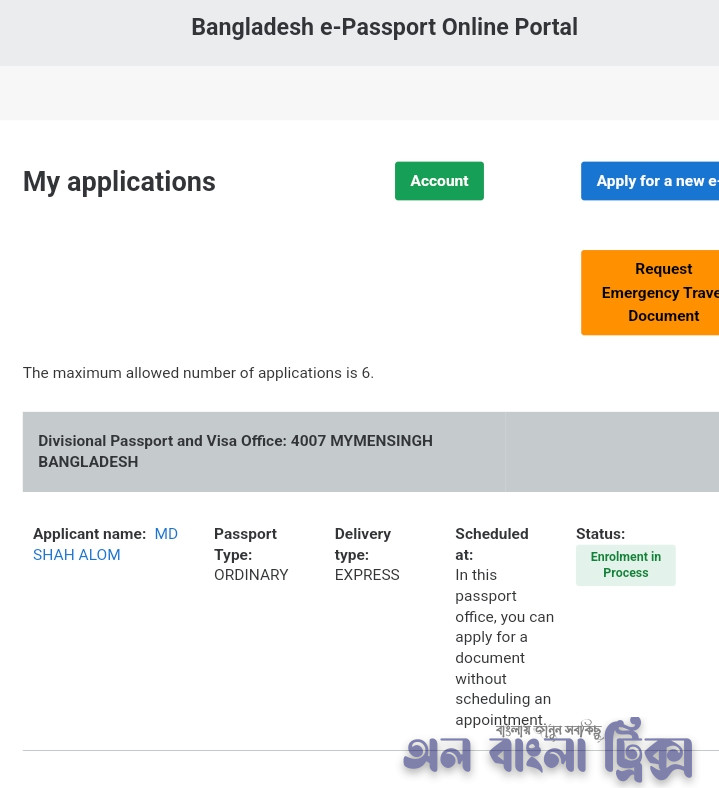The height and width of the screenshot is (788, 719).
Task: Select the EXPRESS delivery type value
Action: [367, 575]
